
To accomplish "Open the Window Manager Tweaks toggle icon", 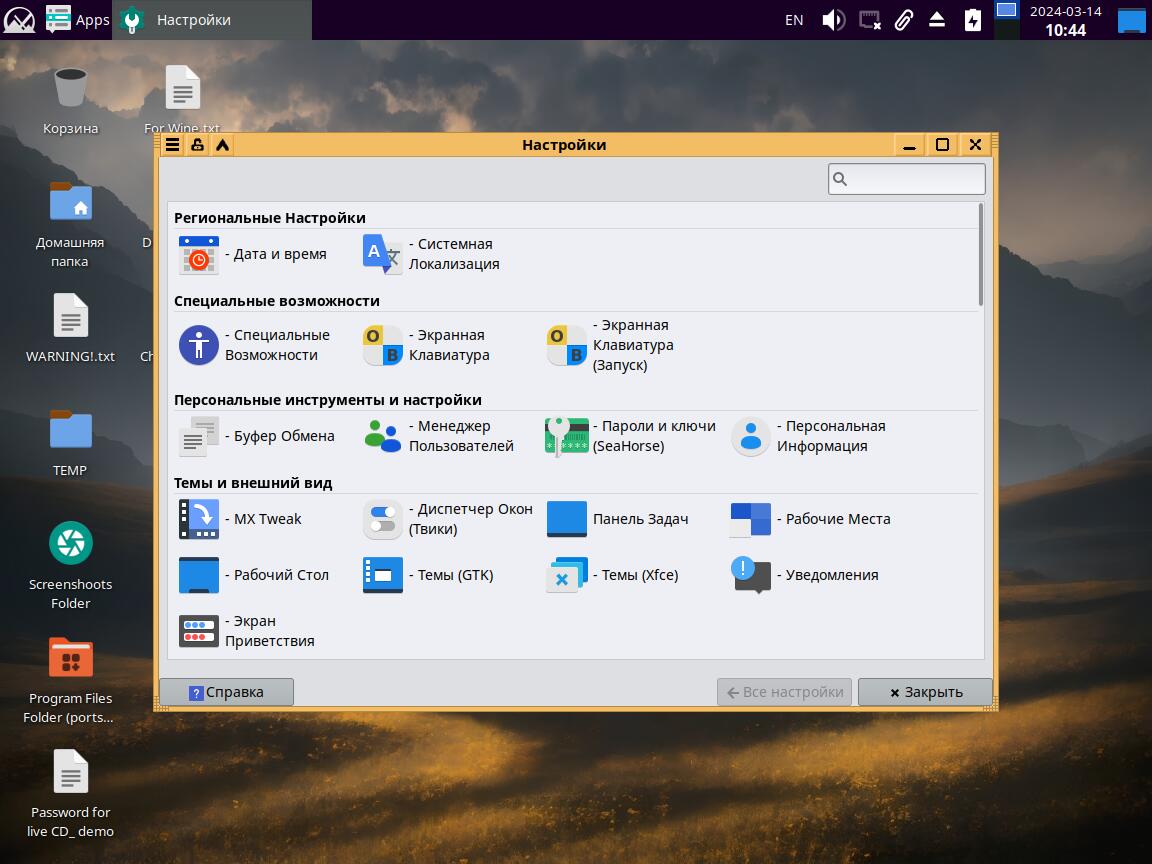I will coord(382,520).
